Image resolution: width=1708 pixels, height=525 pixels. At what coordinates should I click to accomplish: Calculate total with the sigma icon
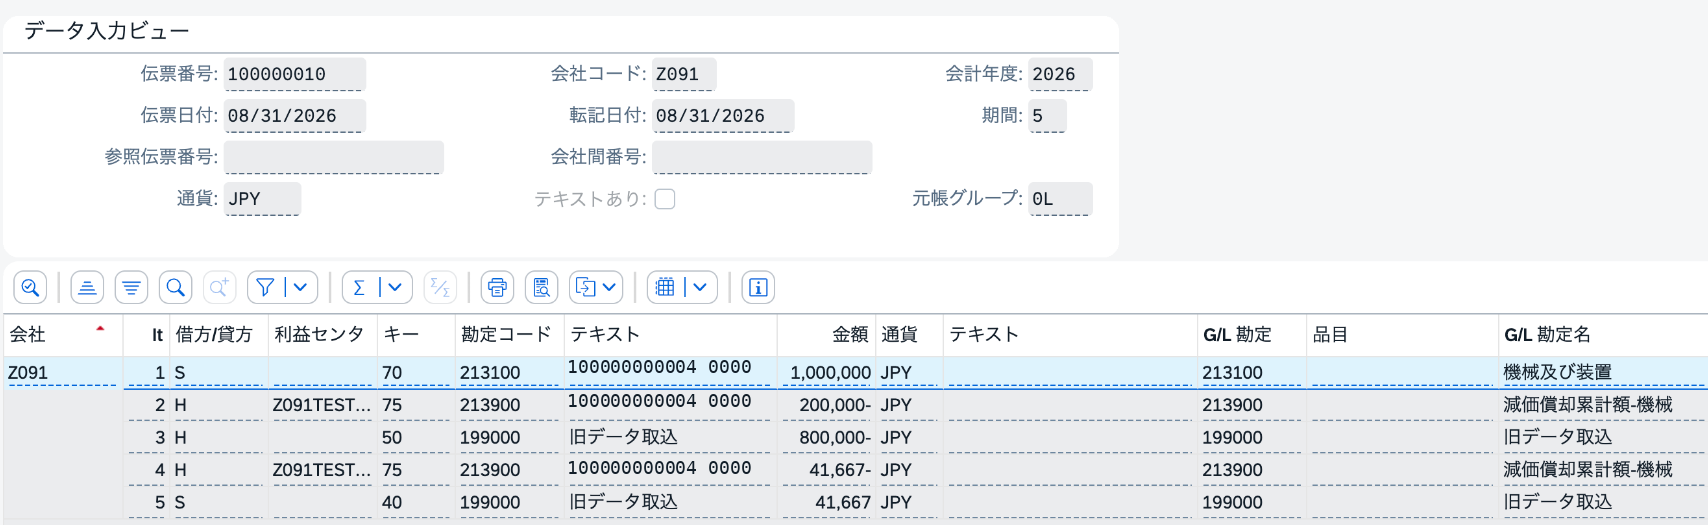[359, 288]
